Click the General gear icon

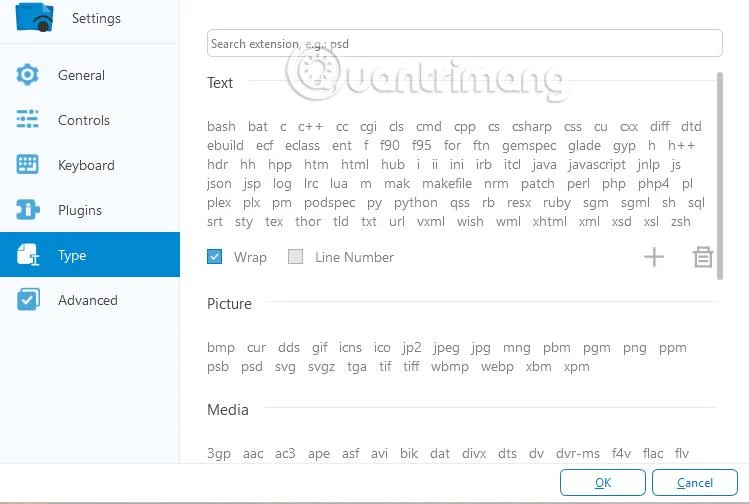[27, 75]
